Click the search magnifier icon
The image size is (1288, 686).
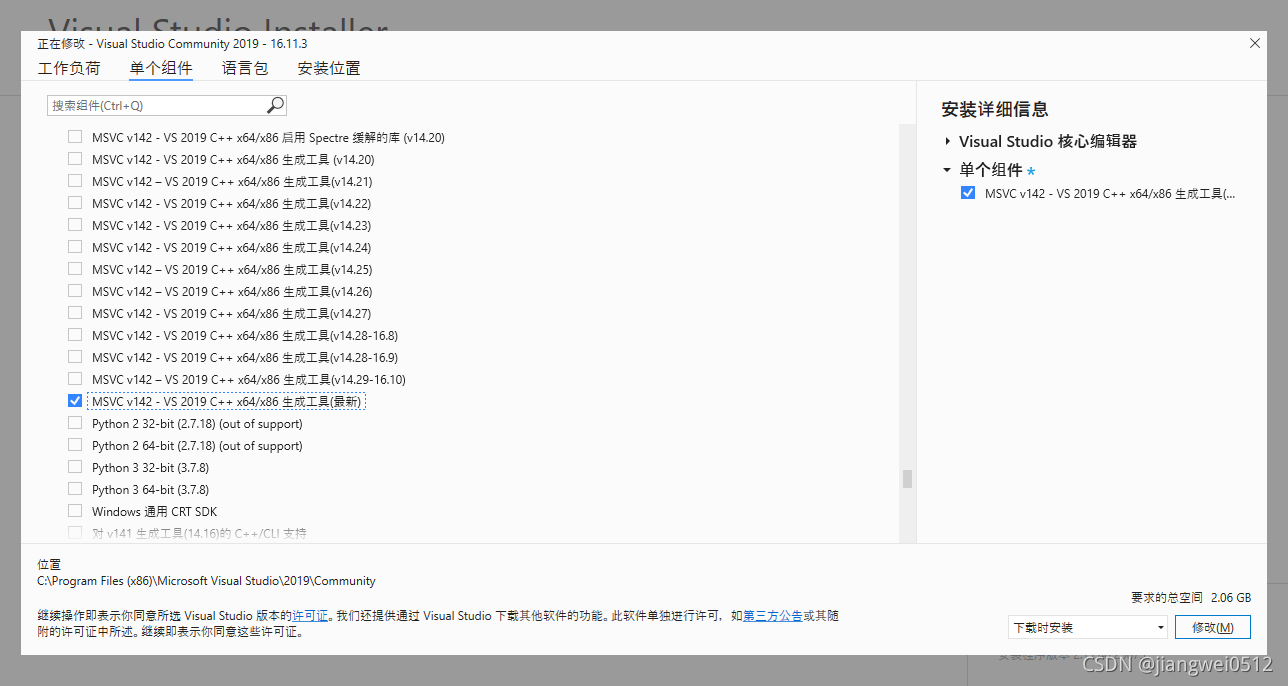tap(276, 105)
